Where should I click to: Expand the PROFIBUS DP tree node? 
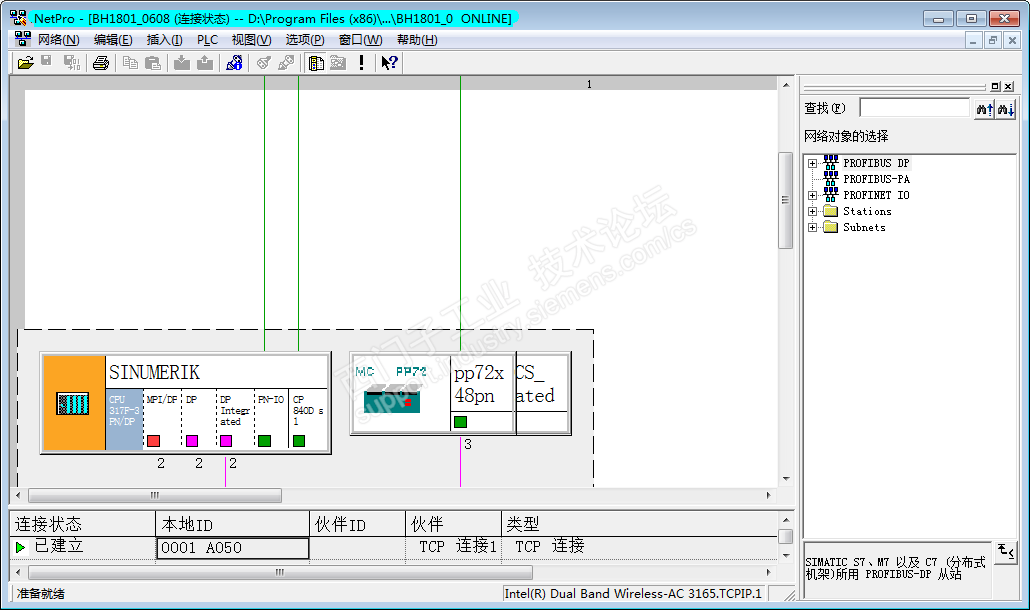[813, 163]
